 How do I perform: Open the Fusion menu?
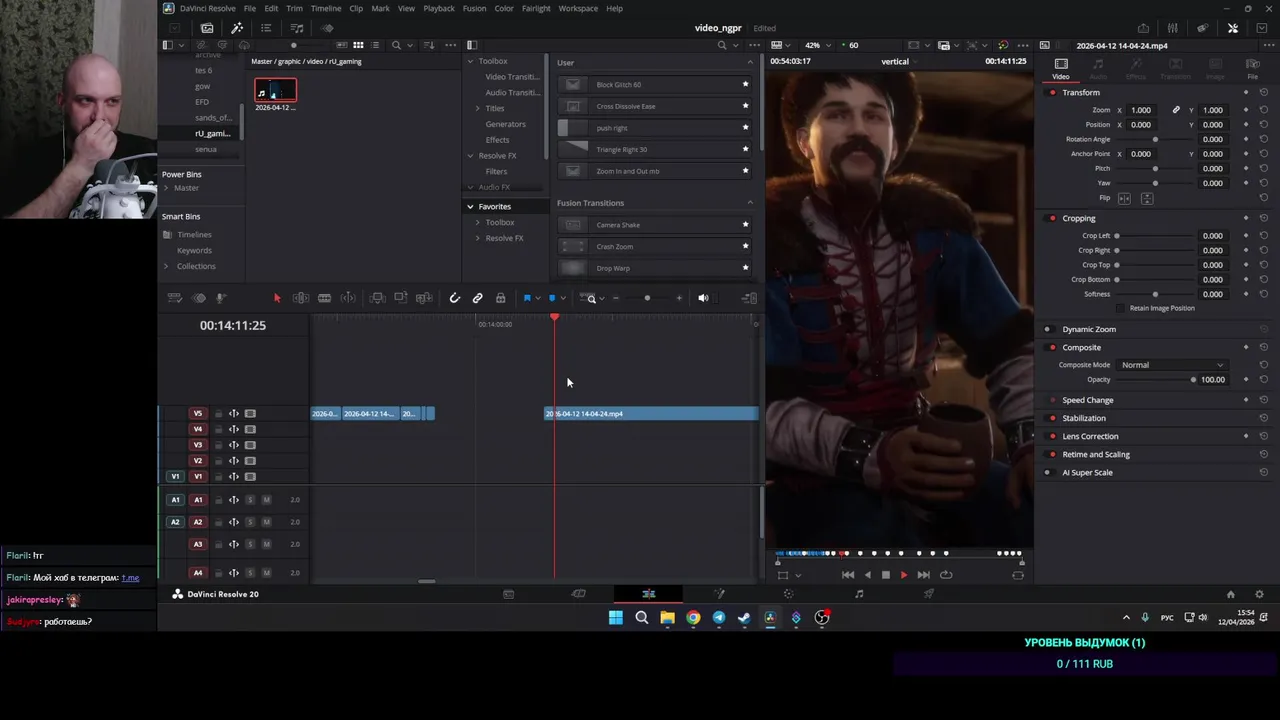pos(474,8)
